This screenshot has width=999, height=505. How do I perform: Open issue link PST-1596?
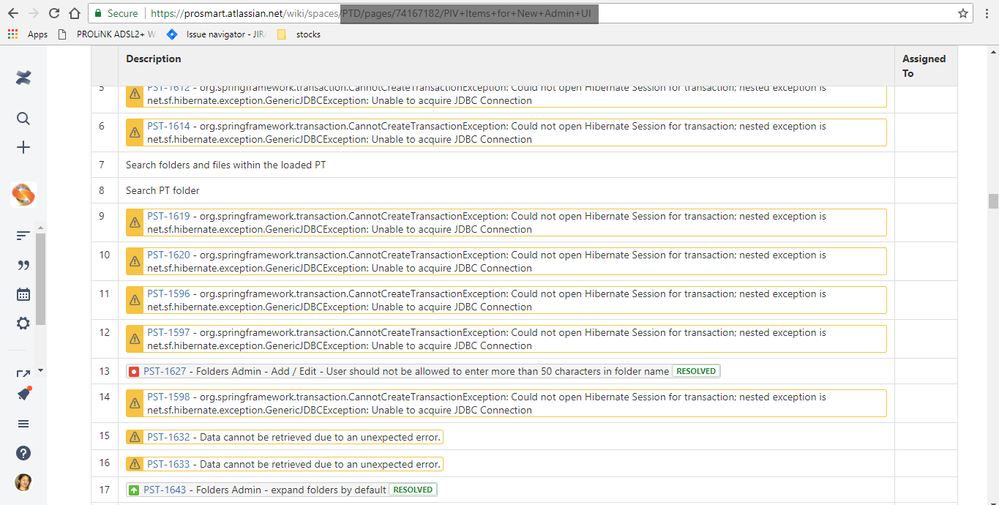[168, 294]
